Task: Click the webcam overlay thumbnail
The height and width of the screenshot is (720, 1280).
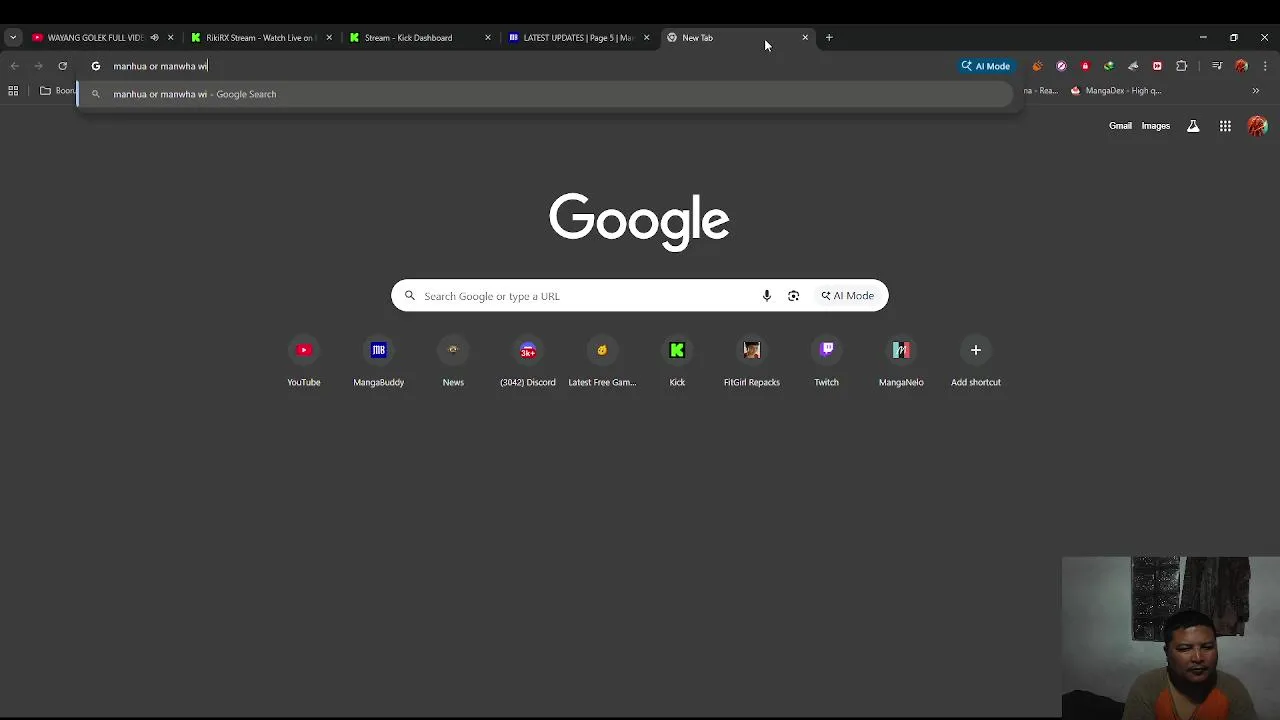Action: coord(1171,638)
